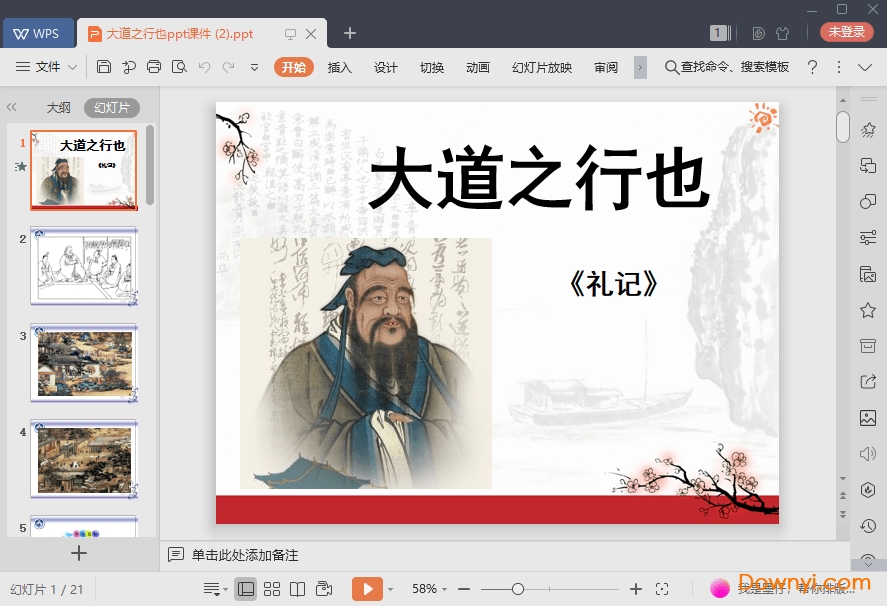Add a new slide with the plus button
This screenshot has height=606, width=887.
(x=79, y=552)
